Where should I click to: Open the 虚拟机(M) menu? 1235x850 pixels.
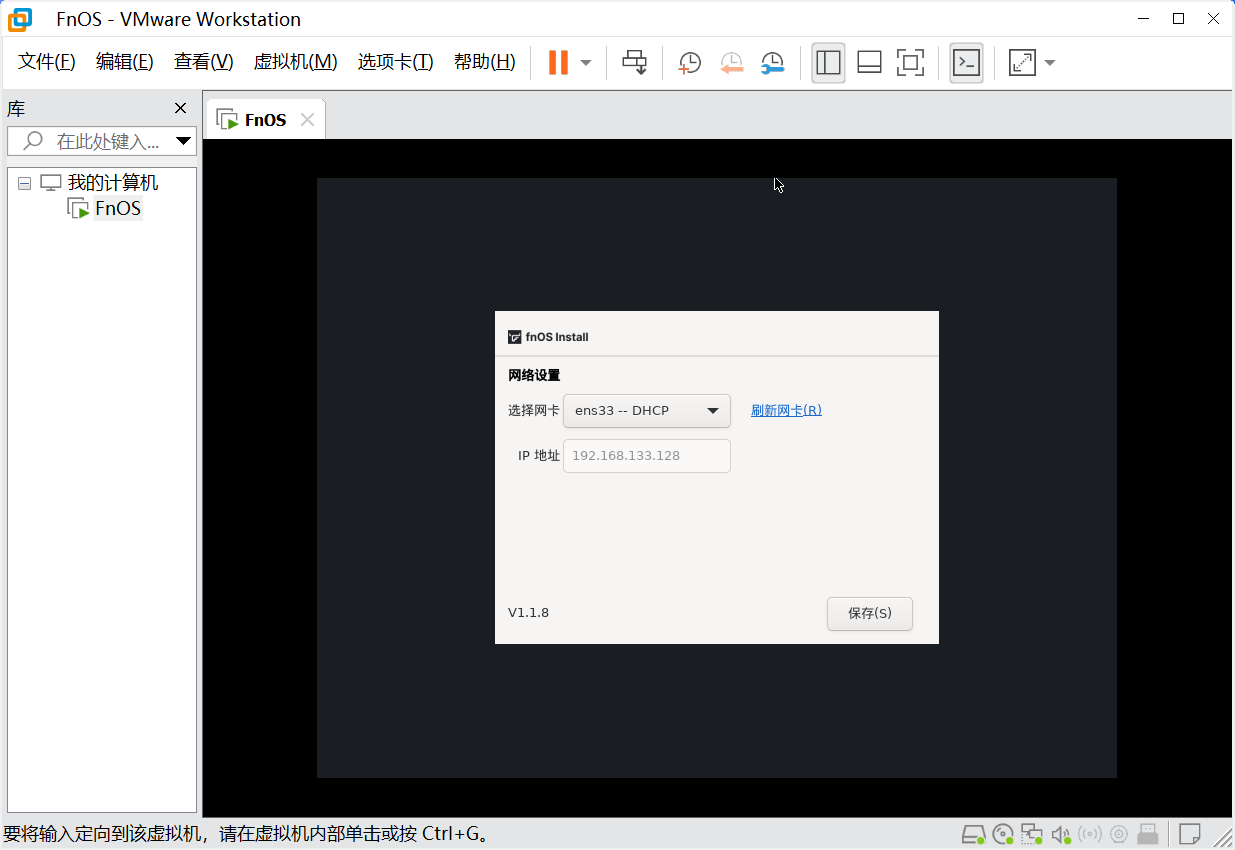click(x=295, y=62)
